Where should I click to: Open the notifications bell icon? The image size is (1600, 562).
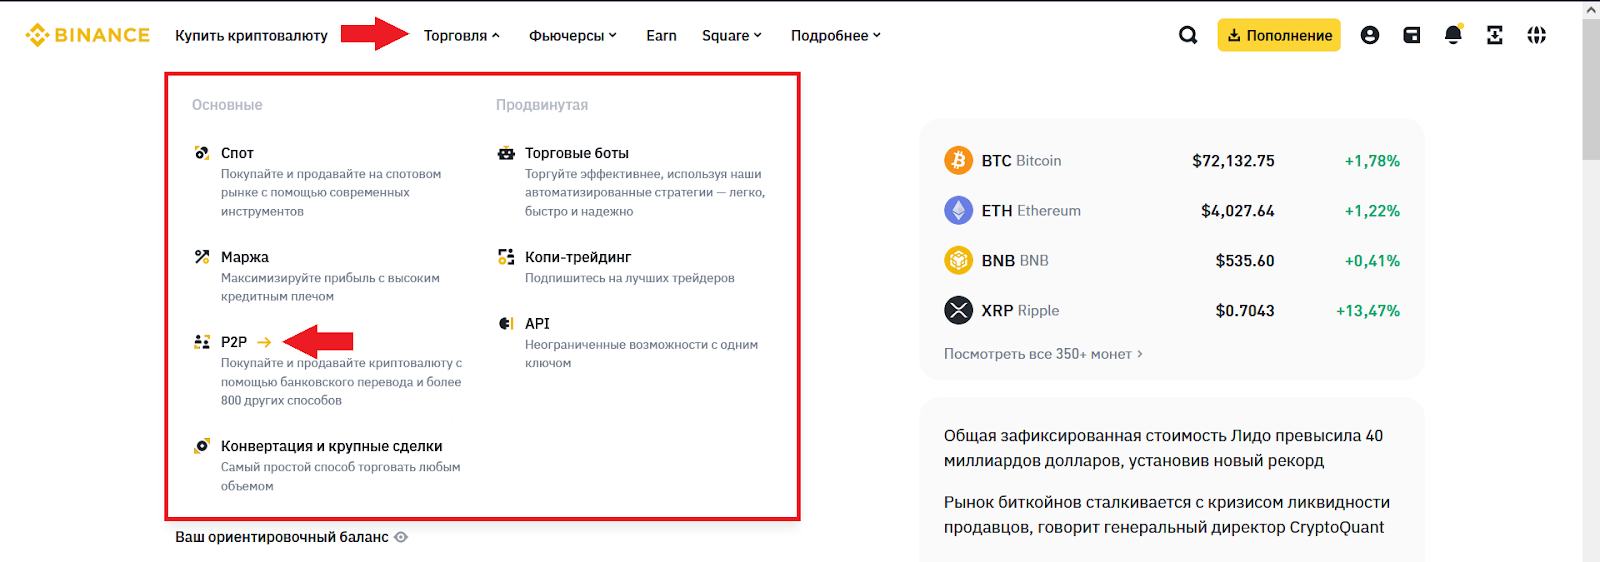[x=1453, y=35]
